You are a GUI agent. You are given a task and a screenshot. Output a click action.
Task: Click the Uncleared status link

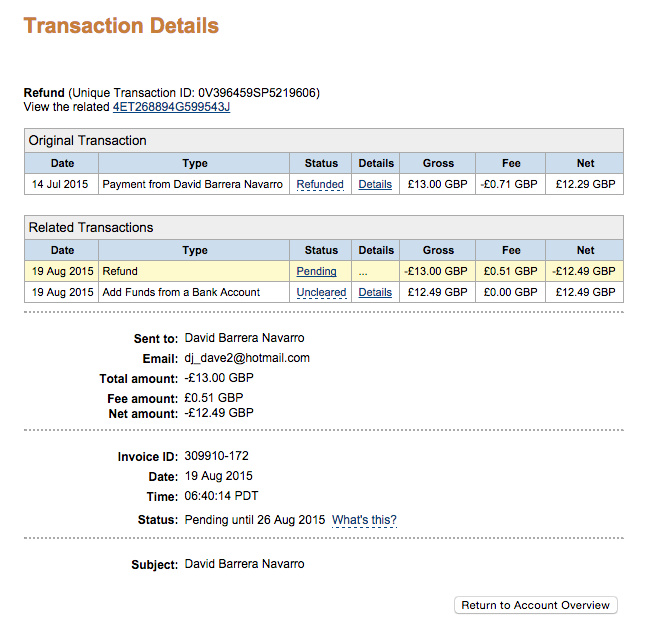321,292
